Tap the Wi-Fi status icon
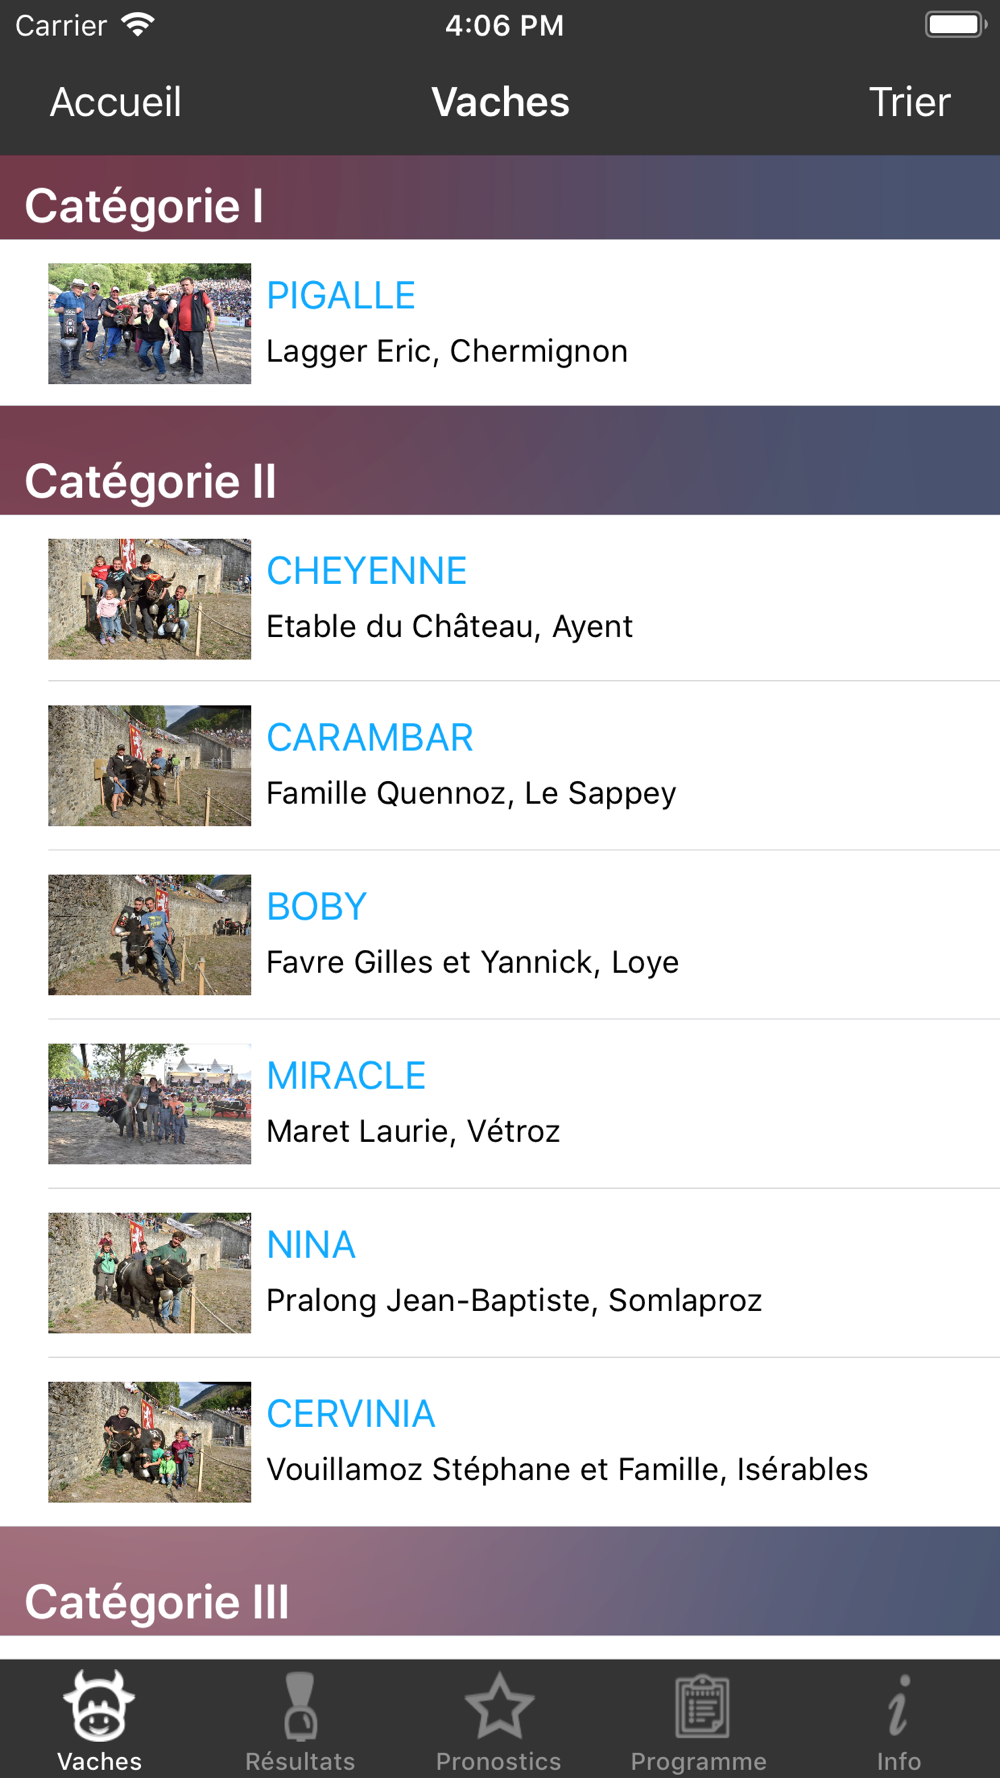The height and width of the screenshot is (1778, 1000). (138, 24)
